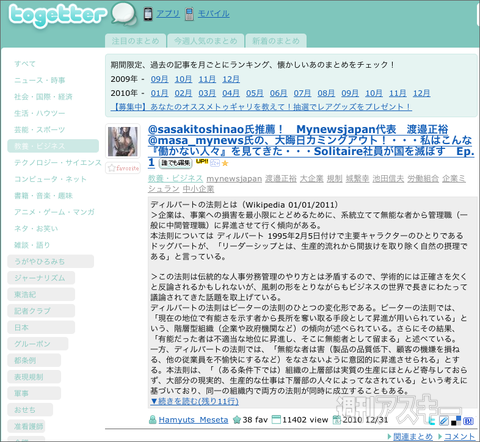This screenshot has width=480, height=442.
Task: Click the Hatena bookmark B! icon
Action: pos(468,421)
